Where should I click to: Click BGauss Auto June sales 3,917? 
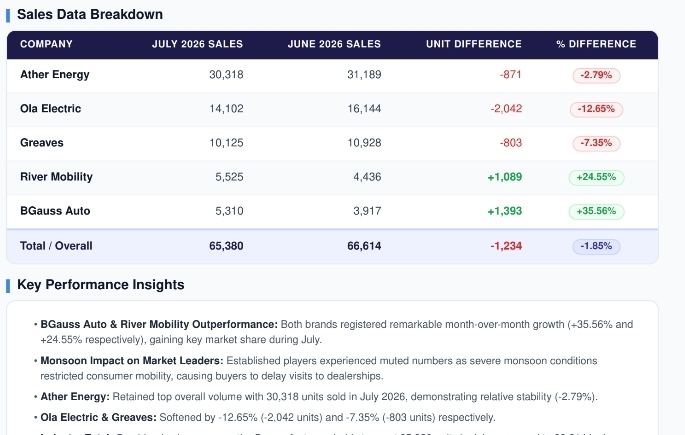(x=367, y=211)
